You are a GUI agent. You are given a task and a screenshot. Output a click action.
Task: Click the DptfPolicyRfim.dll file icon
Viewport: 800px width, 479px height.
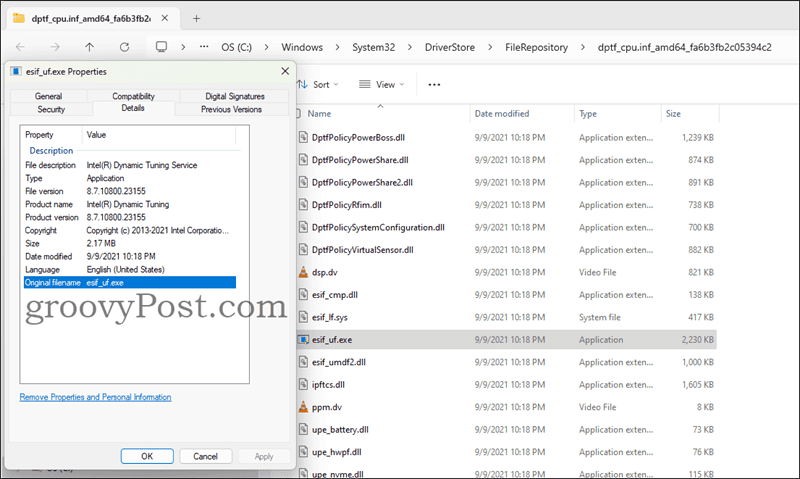303,205
